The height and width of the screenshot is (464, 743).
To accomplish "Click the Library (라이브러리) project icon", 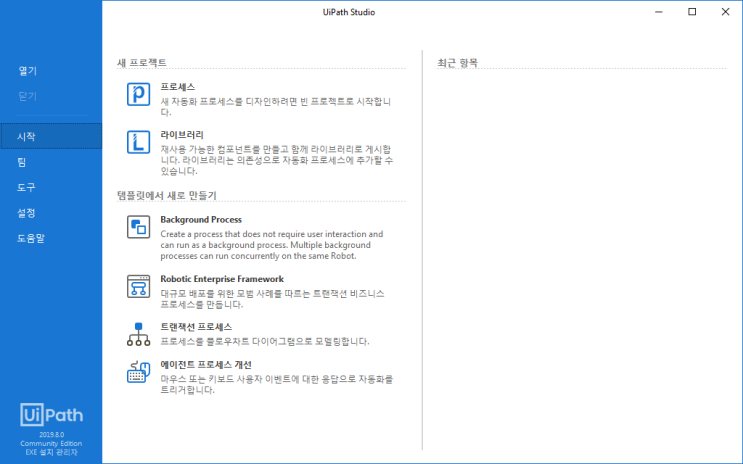I will click(138, 142).
